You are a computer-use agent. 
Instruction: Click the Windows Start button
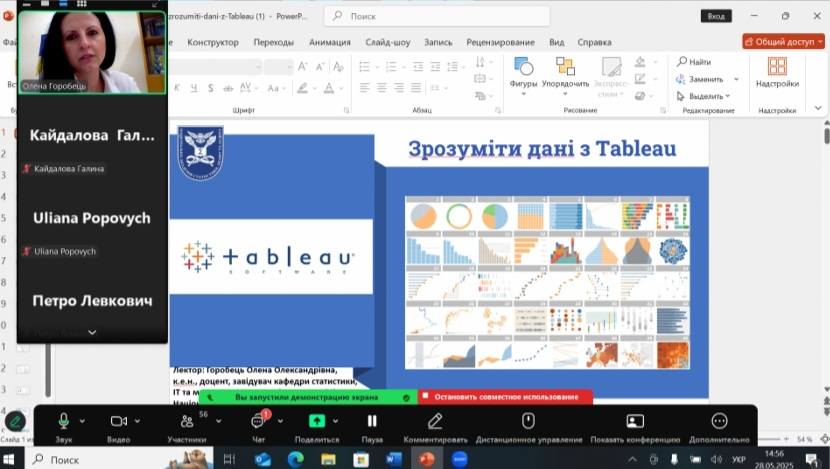11,459
